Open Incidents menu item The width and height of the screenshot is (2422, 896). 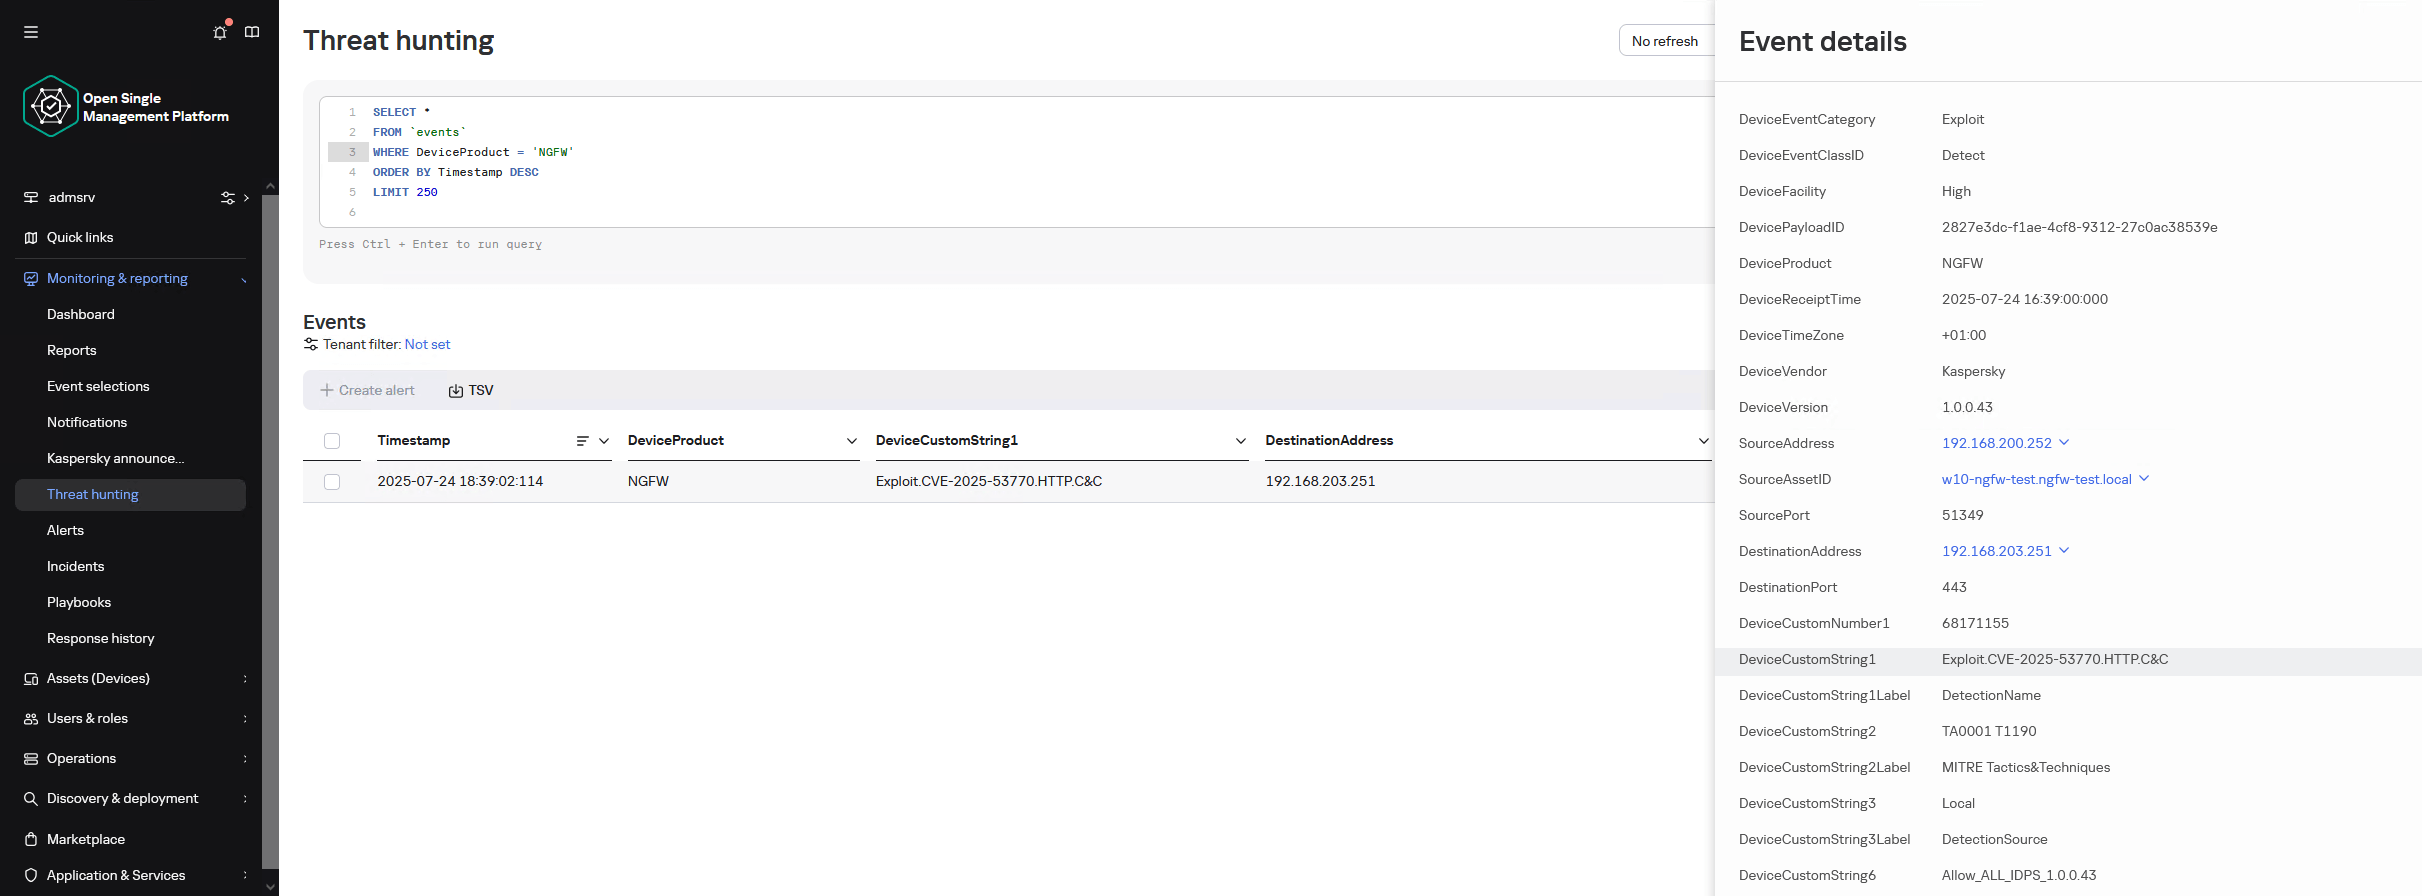coord(76,566)
